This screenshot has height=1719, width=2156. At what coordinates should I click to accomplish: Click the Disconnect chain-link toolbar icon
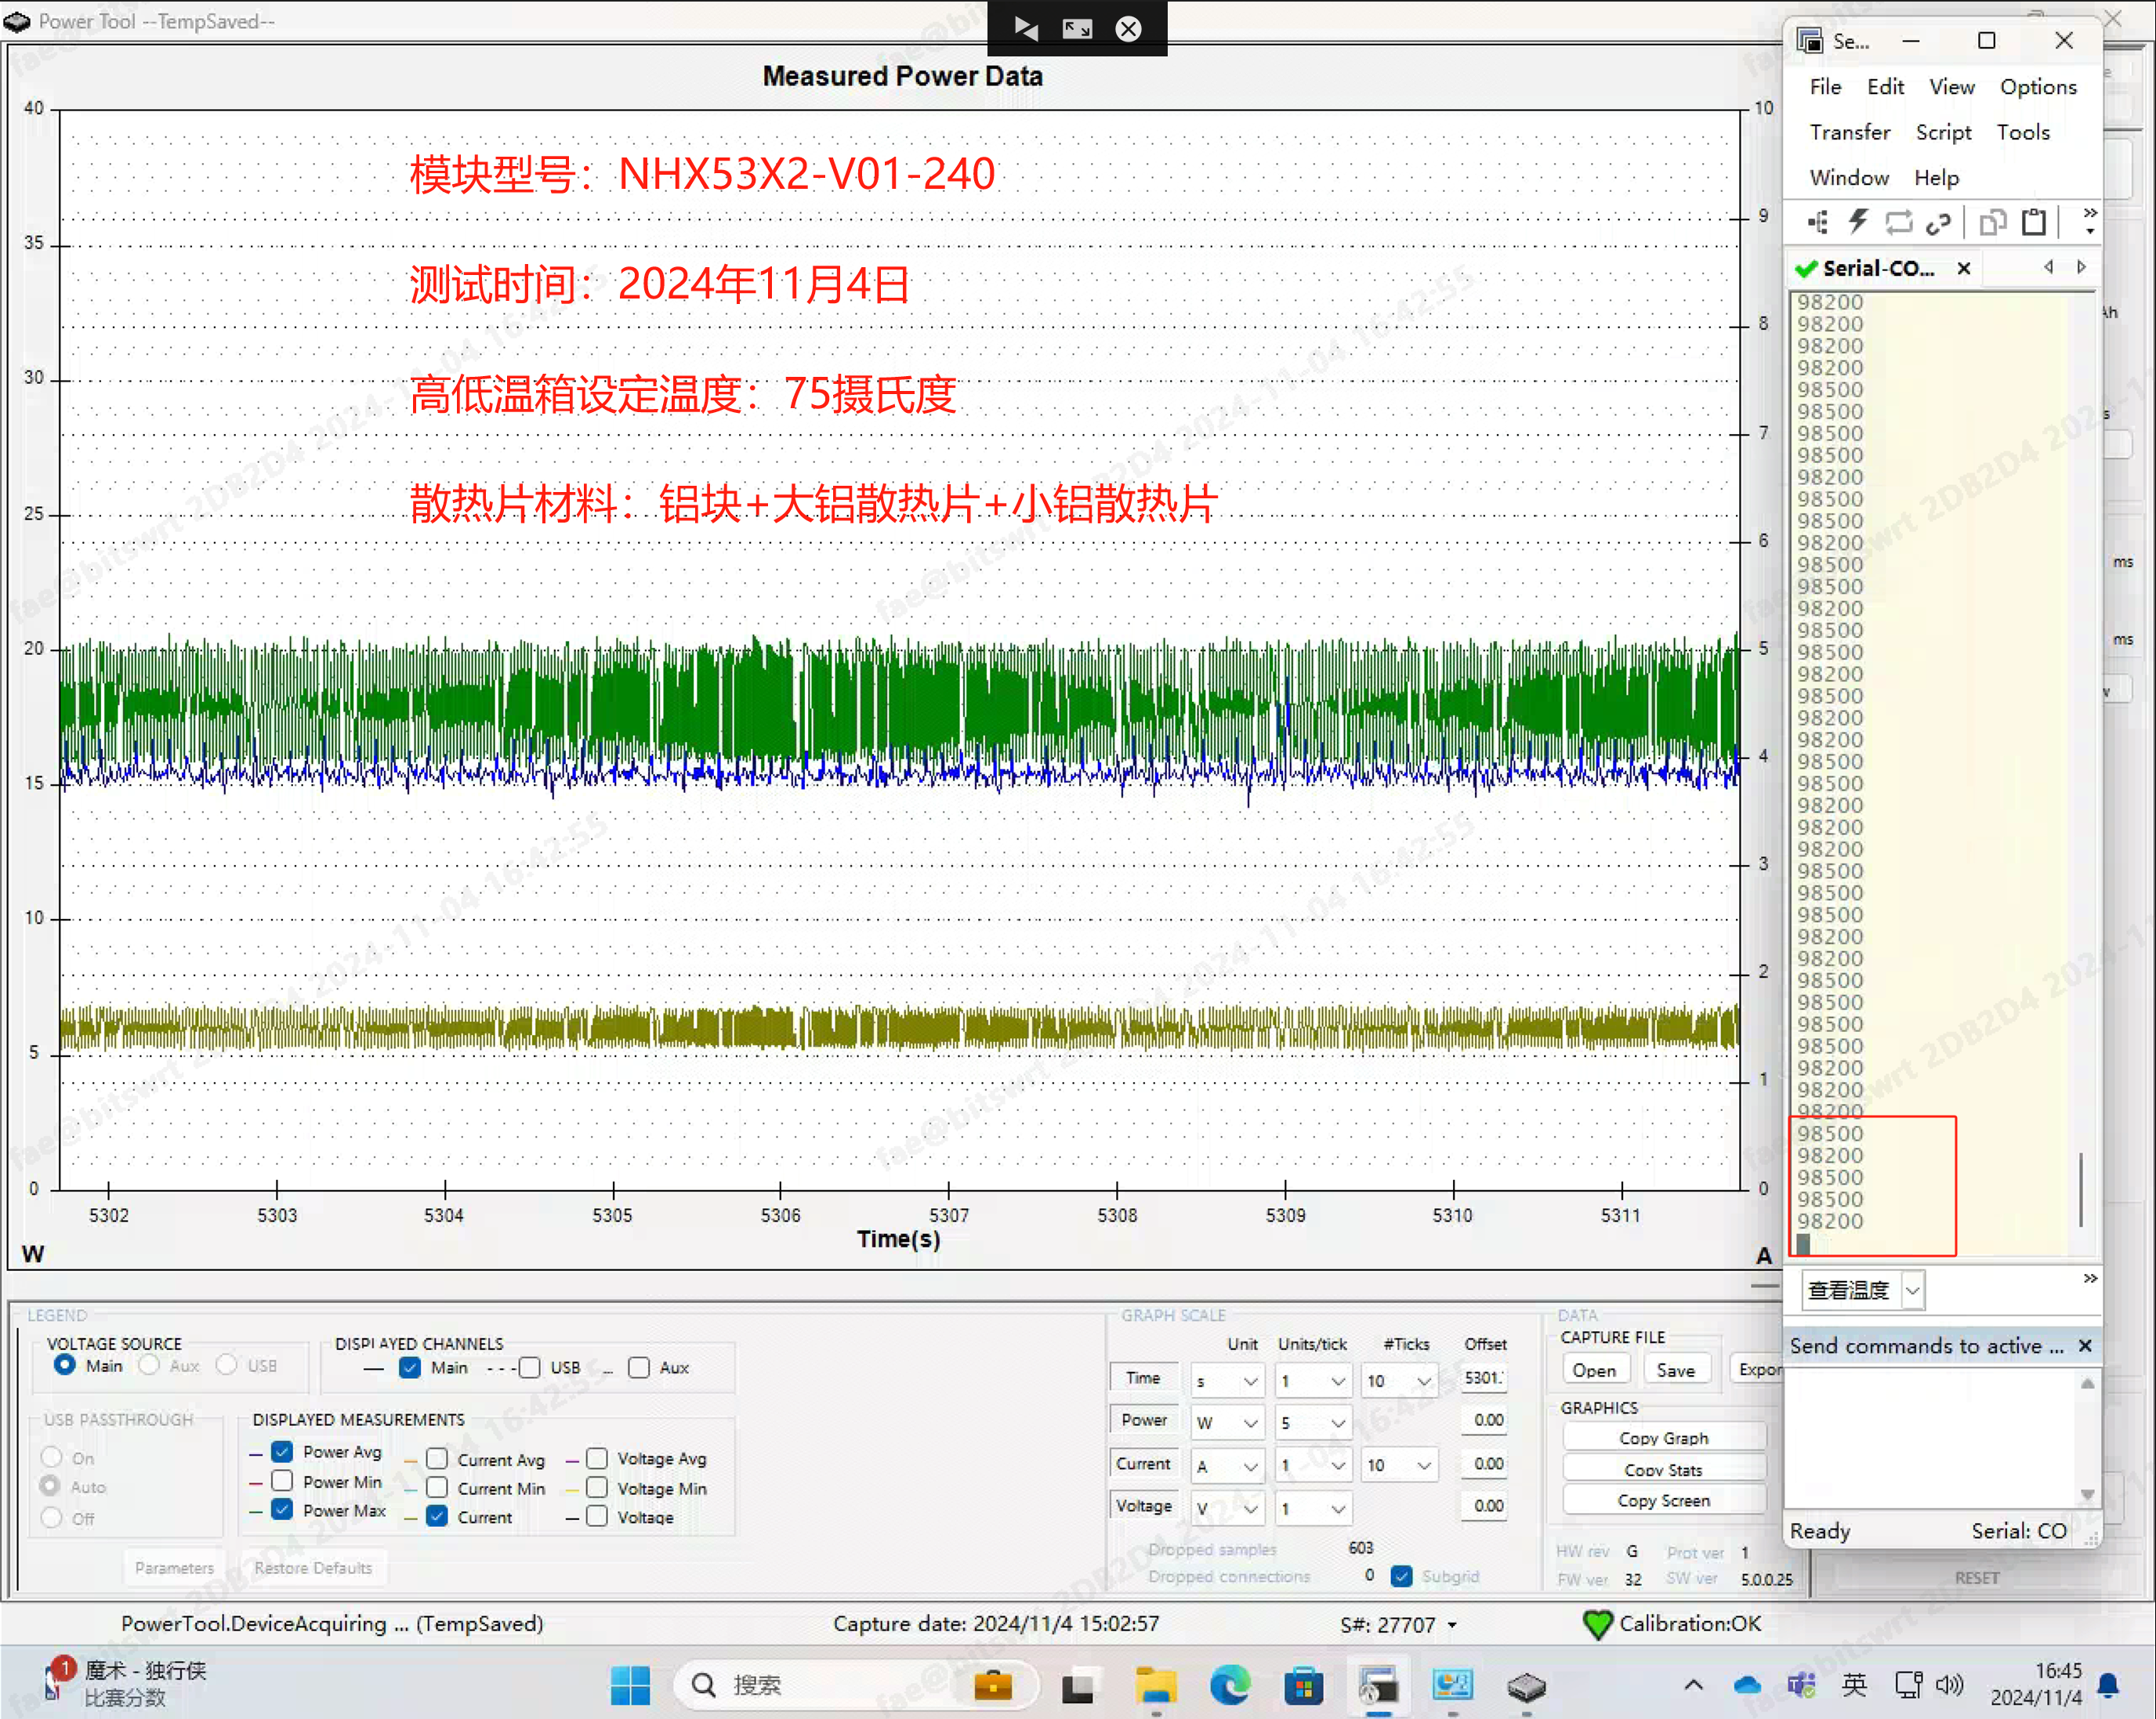pos(1938,222)
